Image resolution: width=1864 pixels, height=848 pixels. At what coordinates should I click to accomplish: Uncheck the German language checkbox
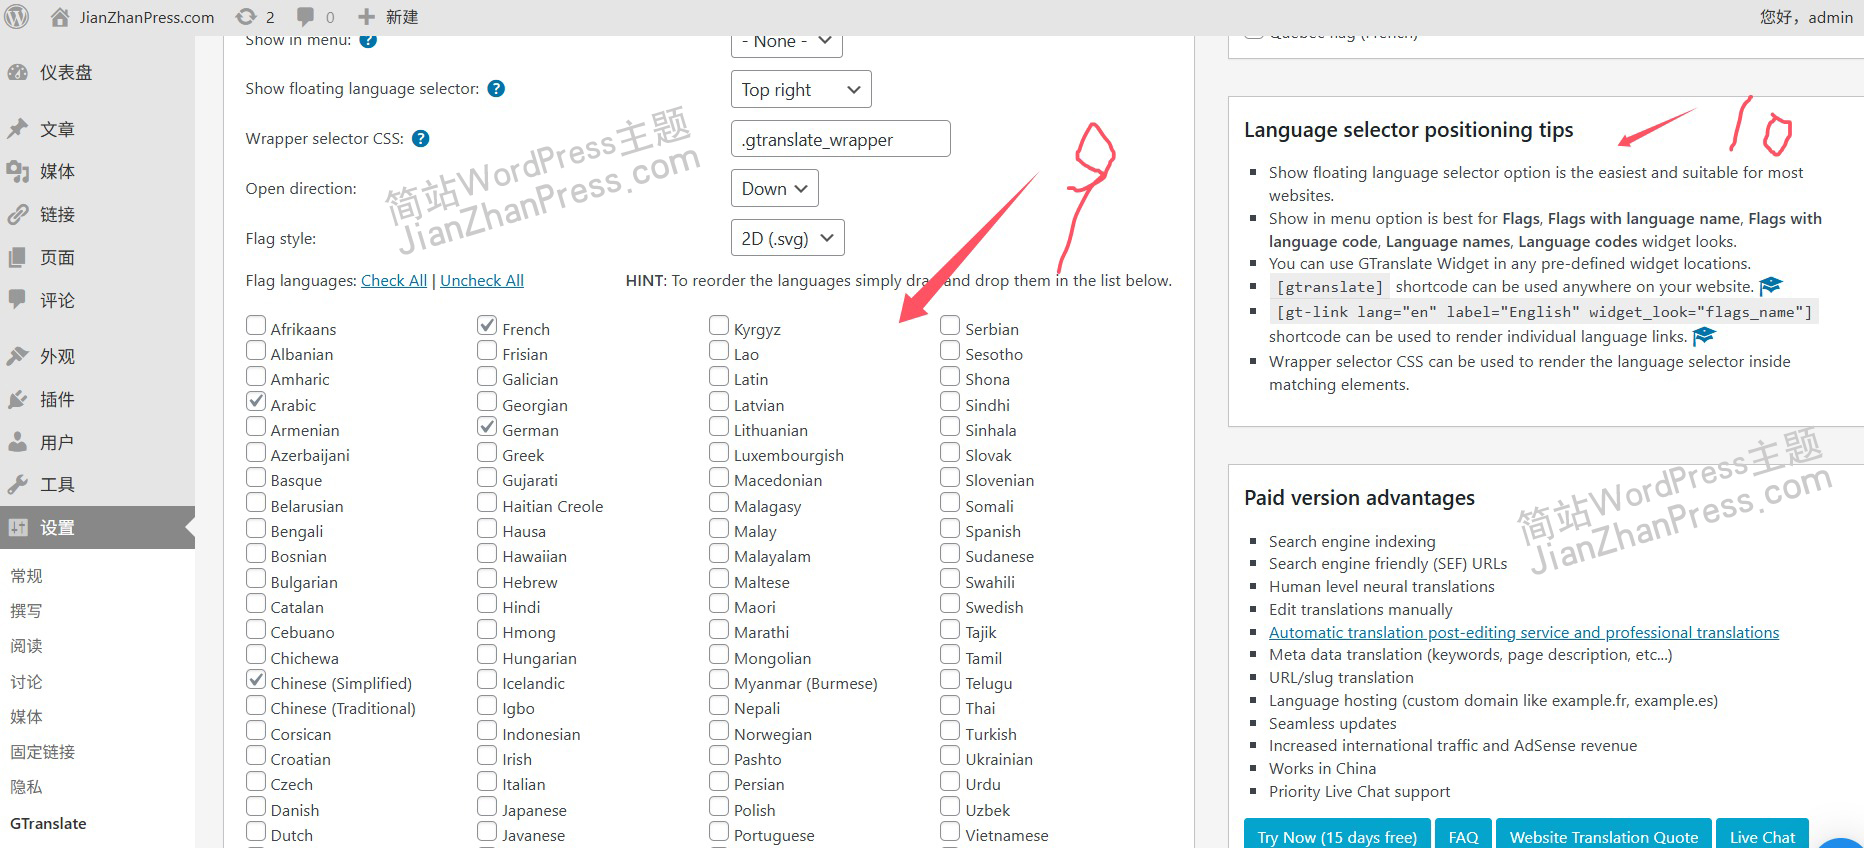pos(487,427)
